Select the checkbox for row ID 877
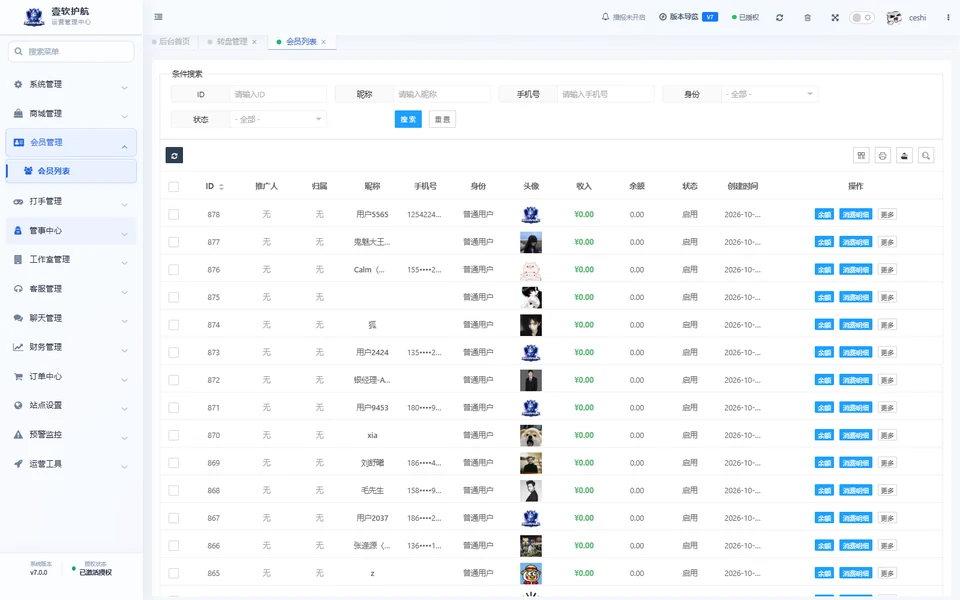This screenshot has height=600, width=960. [174, 242]
